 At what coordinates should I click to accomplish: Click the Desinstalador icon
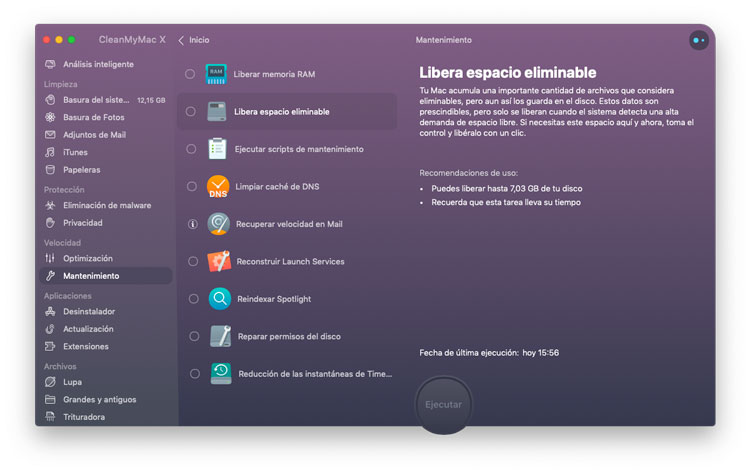click(50, 311)
